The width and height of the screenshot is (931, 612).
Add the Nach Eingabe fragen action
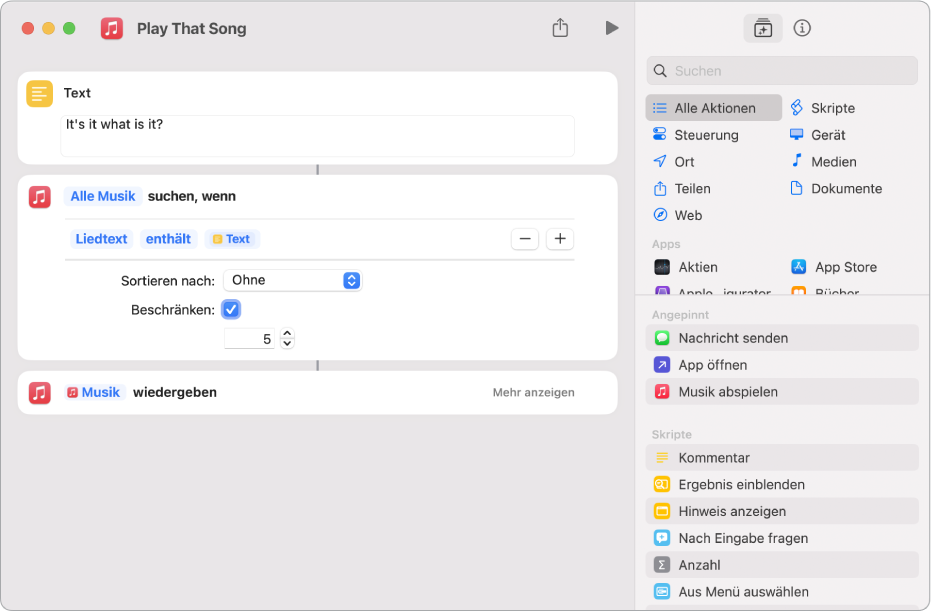click(x=782, y=538)
